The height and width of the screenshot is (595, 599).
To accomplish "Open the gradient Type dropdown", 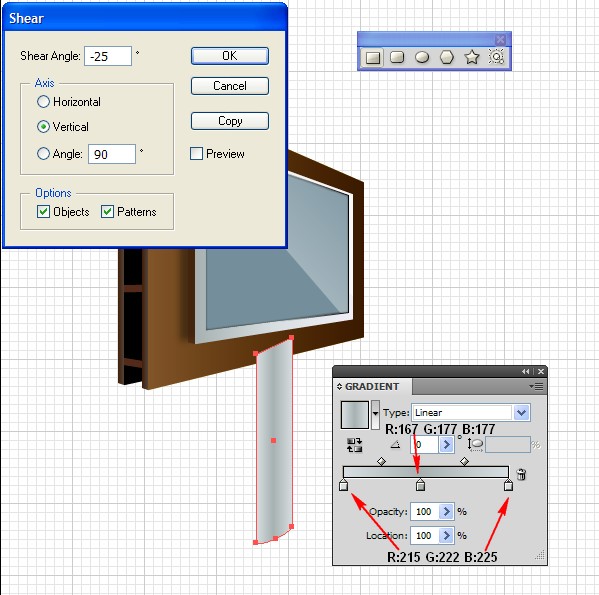I will click(522, 413).
